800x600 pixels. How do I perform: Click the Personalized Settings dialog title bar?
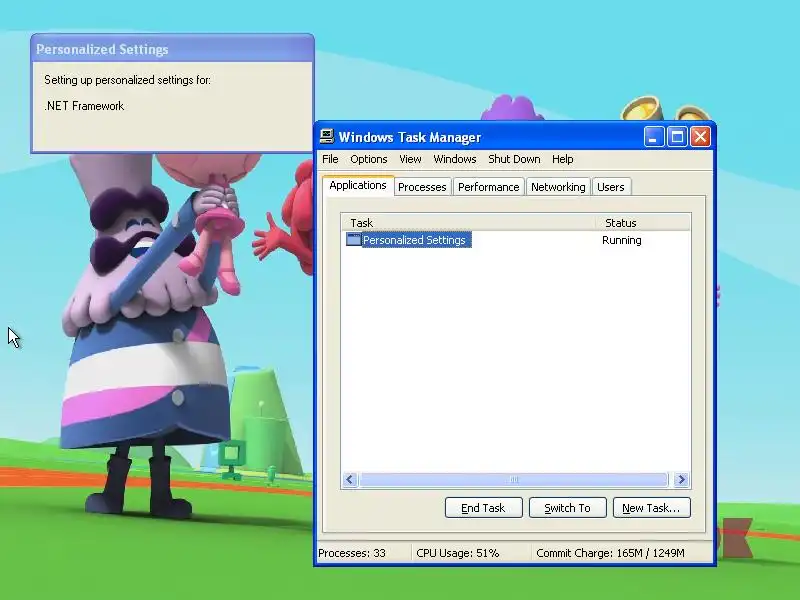(x=172, y=49)
